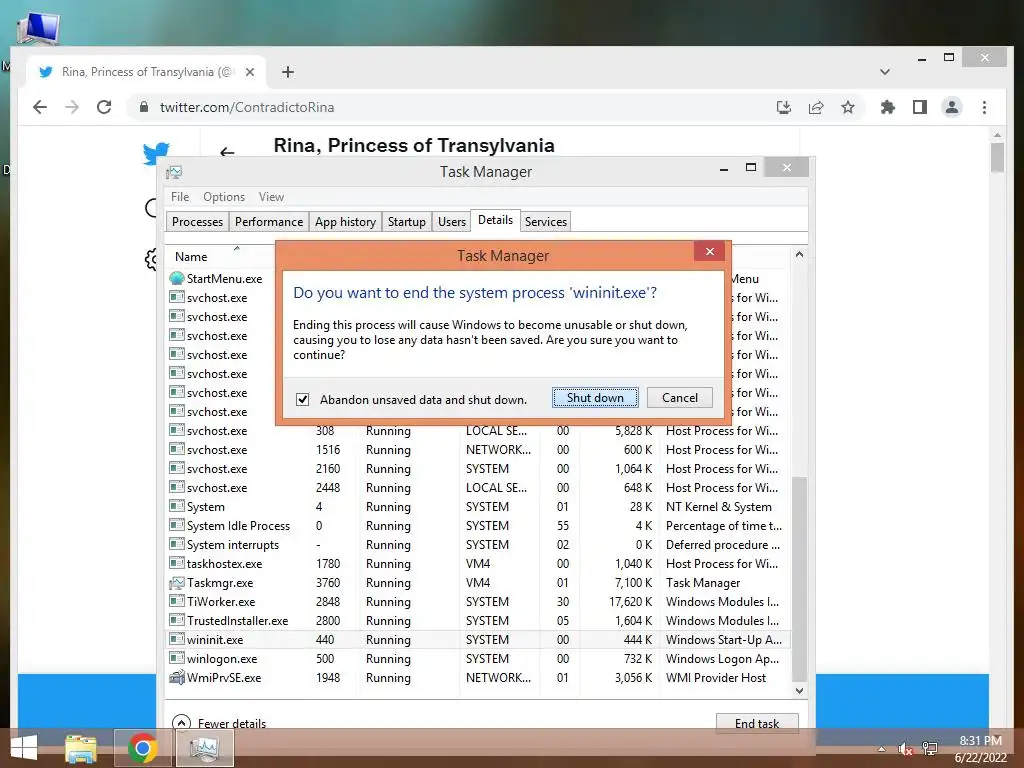Reload the Twitter page
The height and width of the screenshot is (768, 1024).
104,107
